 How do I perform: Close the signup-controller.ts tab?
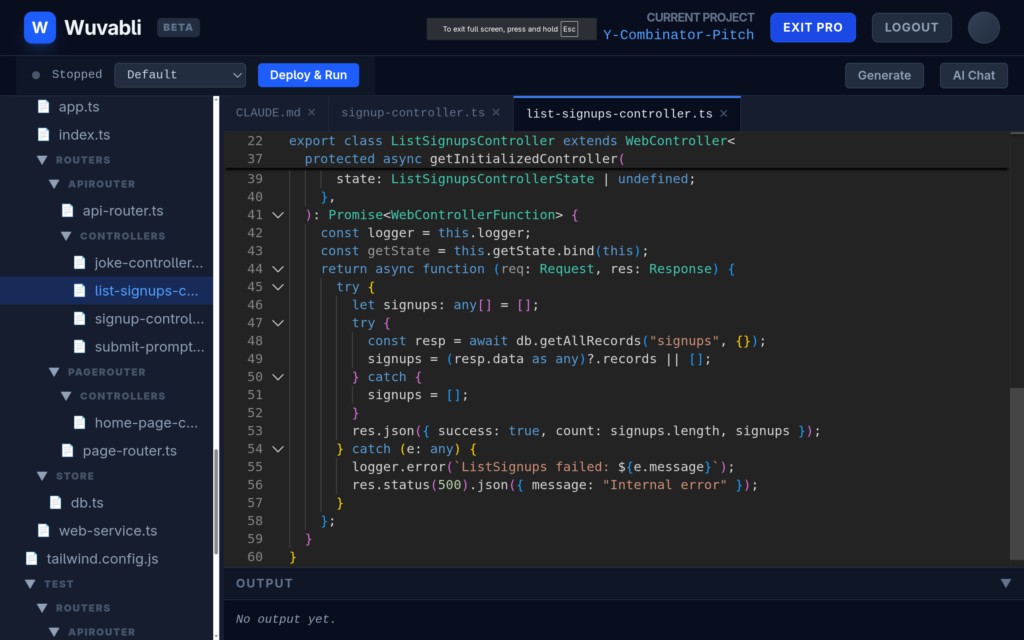(496, 112)
